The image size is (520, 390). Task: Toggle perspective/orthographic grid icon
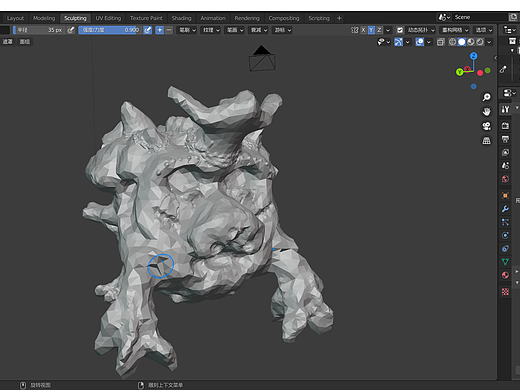point(487,141)
